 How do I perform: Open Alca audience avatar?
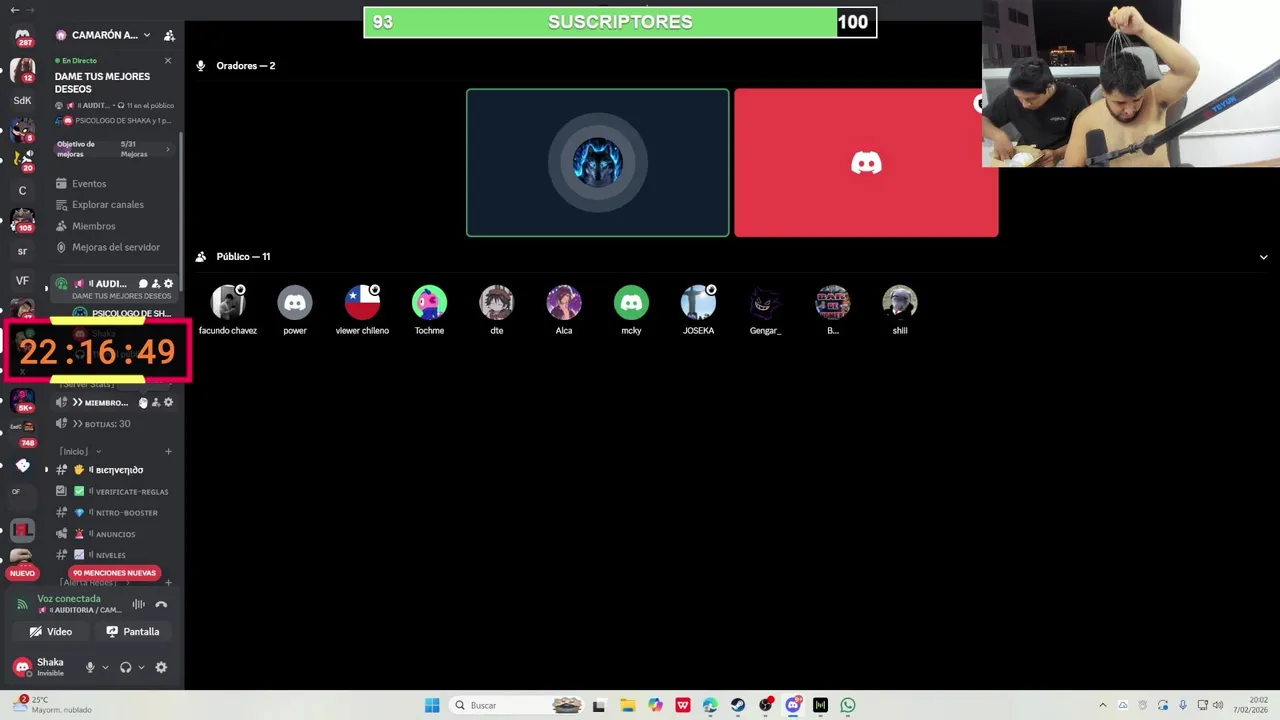[564, 302]
